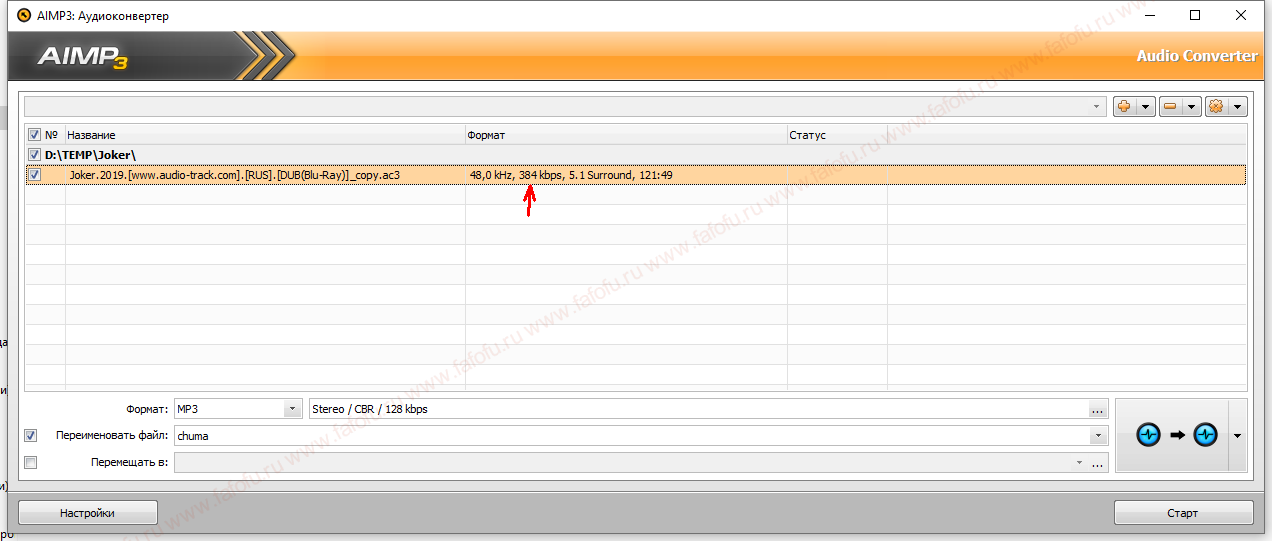Click the orange minus remove-files icon

click(x=1169, y=106)
